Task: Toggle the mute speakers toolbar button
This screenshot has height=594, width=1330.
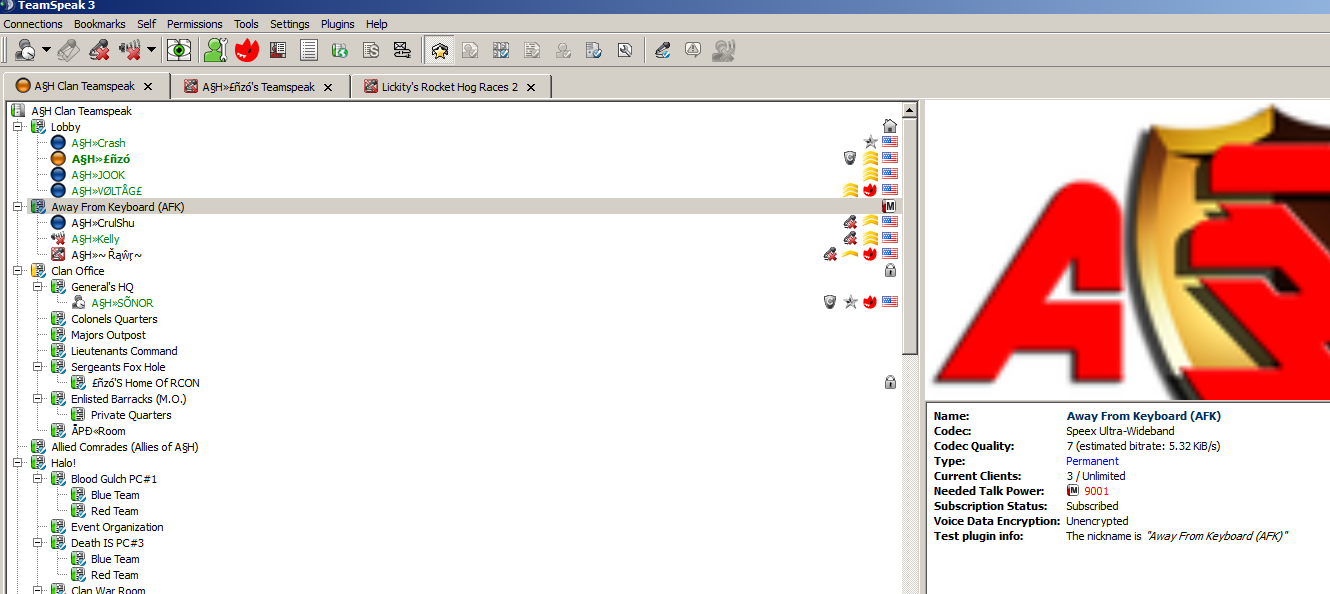Action: [x=130, y=49]
